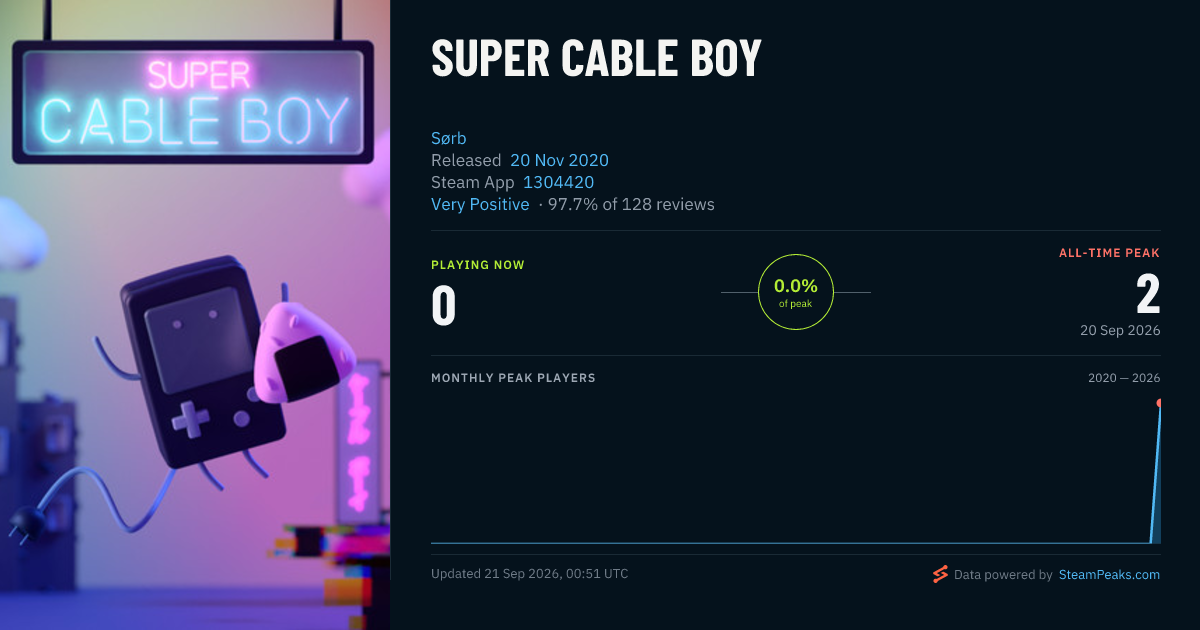The image size is (1200, 630).
Task: Click the all-time peak value 2
Action: click(1148, 295)
